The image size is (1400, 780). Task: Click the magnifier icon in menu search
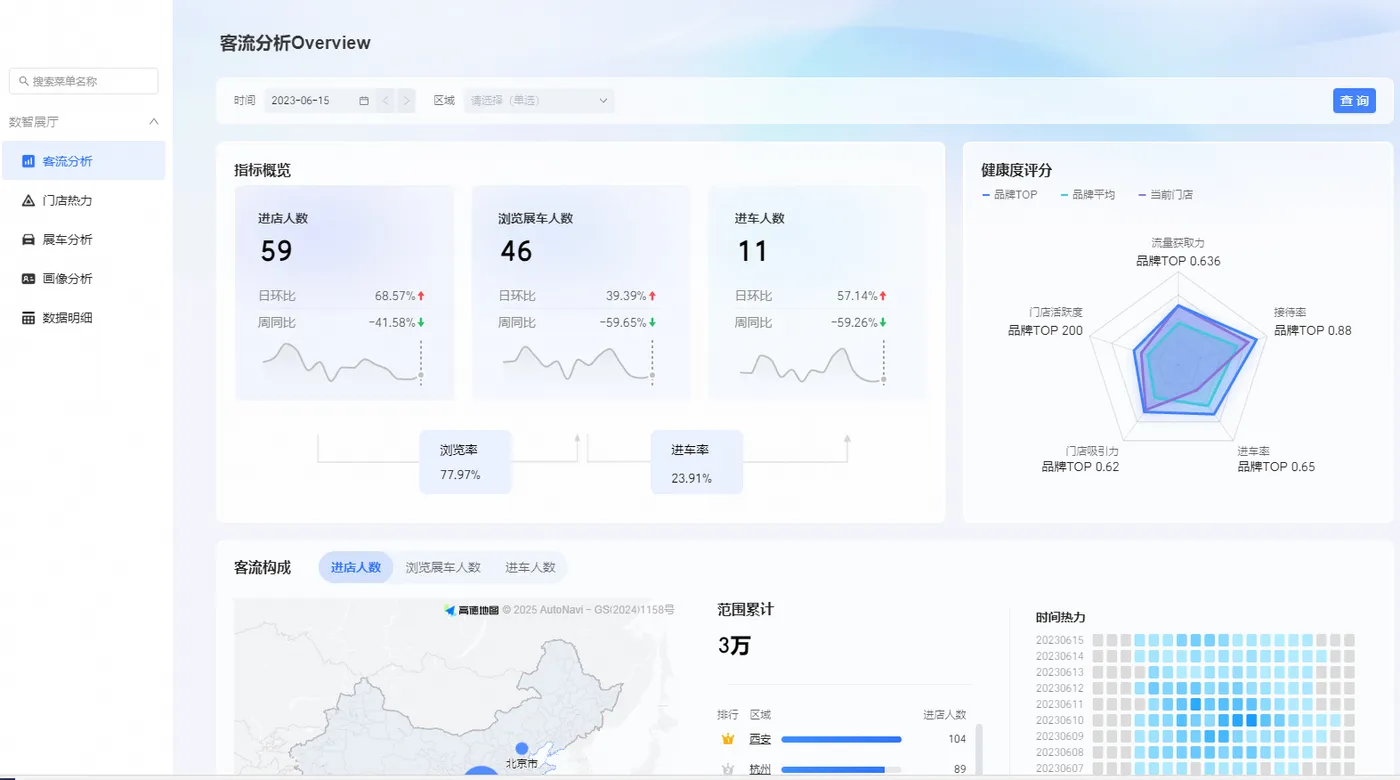pos(24,81)
